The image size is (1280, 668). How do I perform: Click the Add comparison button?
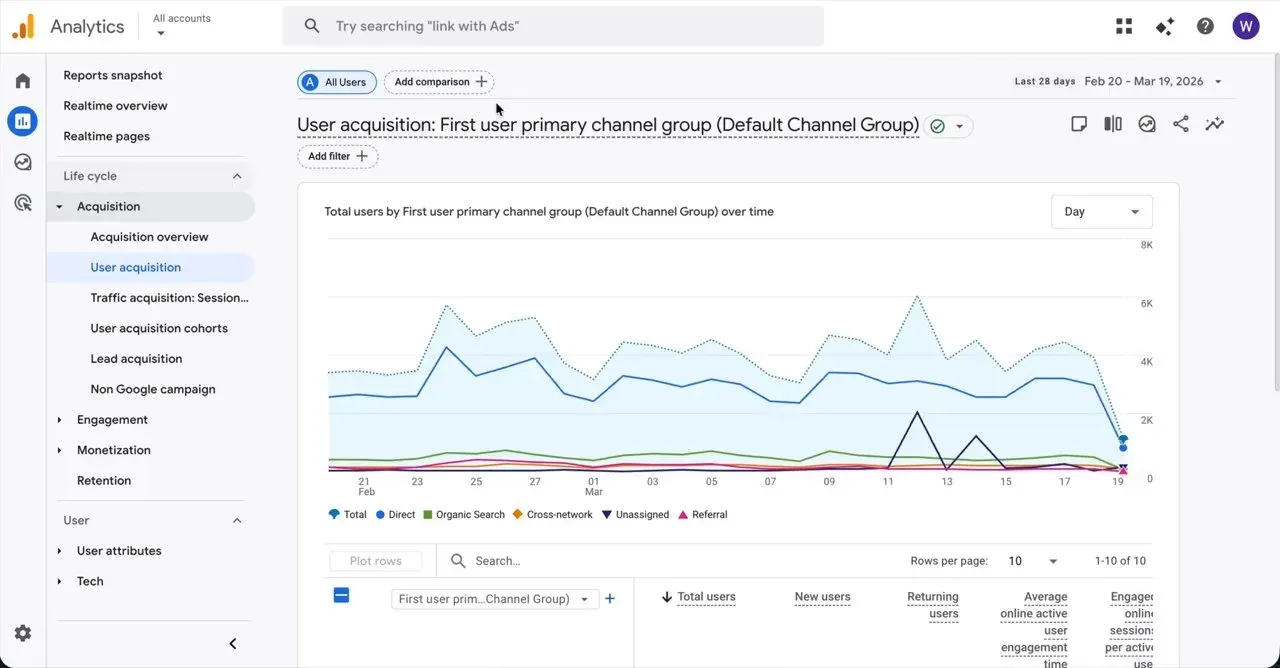click(x=439, y=82)
